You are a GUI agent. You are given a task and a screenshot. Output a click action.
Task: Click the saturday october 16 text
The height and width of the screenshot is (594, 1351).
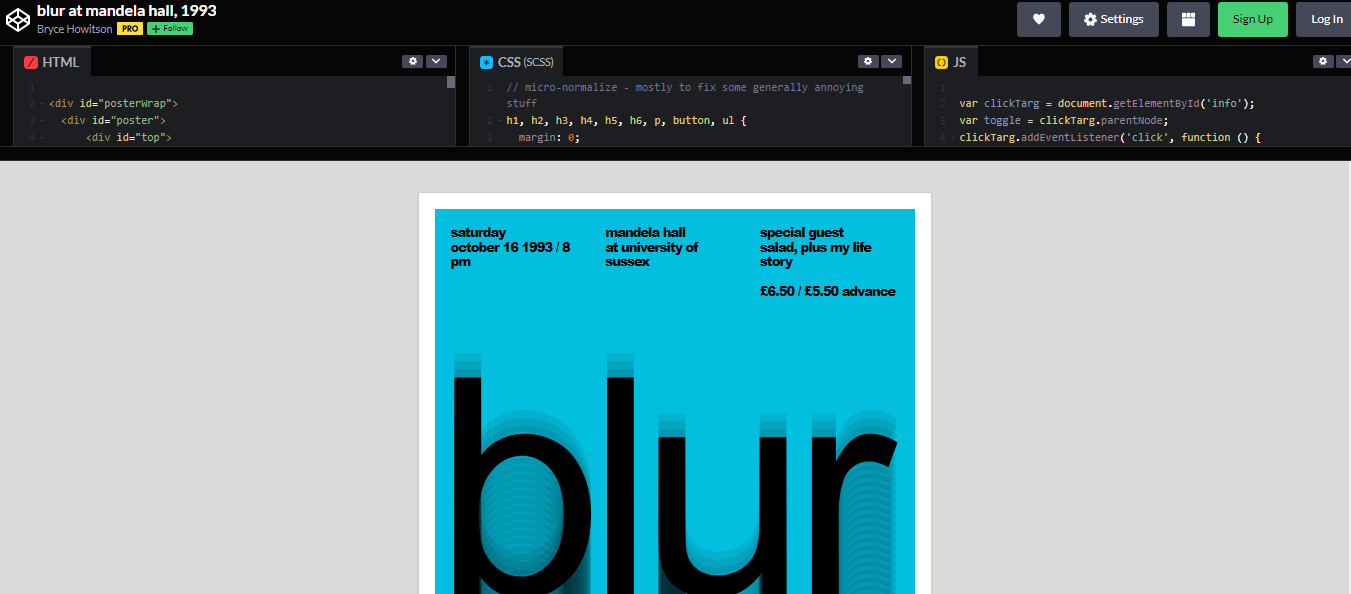pos(510,247)
